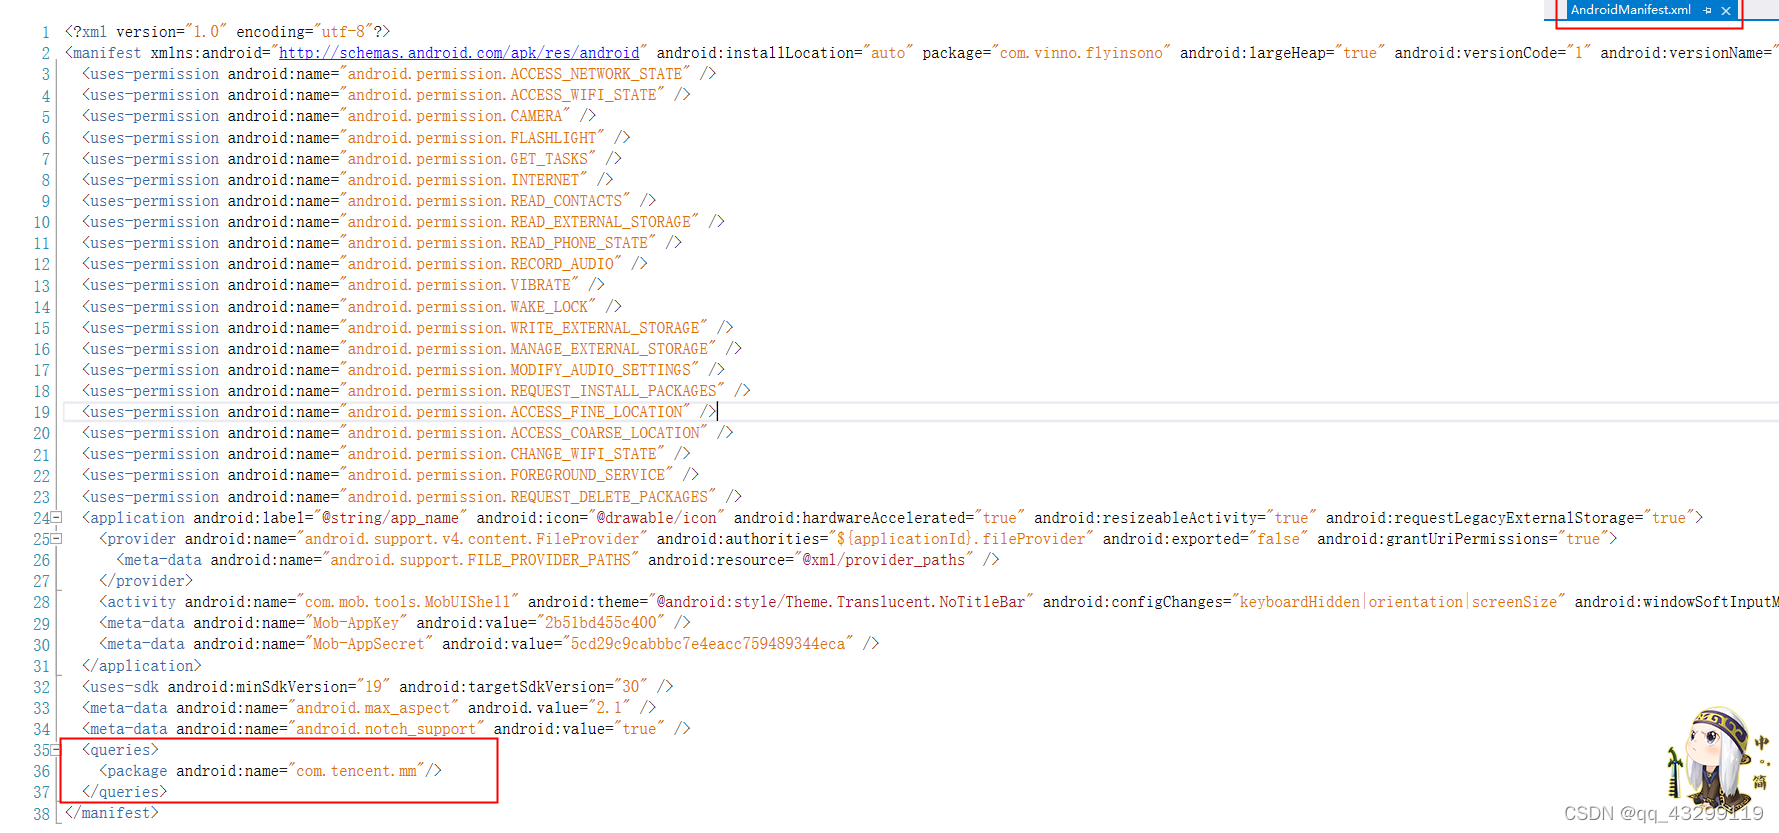
Task: Click the android.permission.CAMERA value
Action: pyautogui.click(x=455, y=116)
